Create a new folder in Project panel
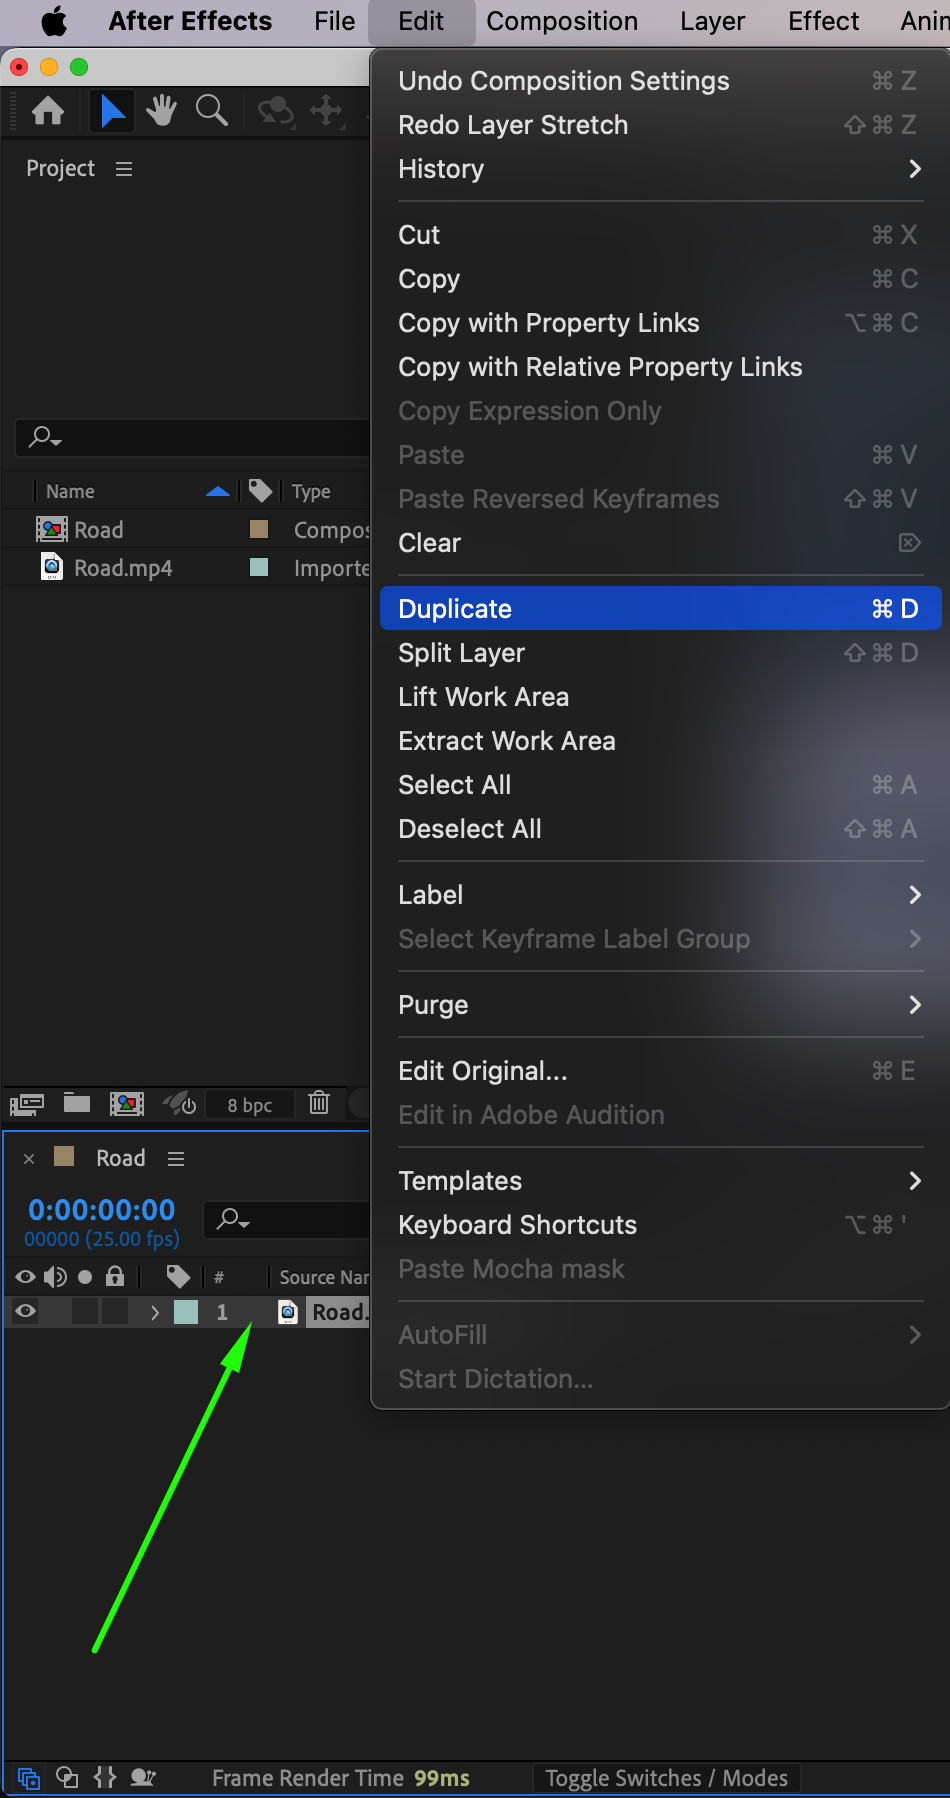 [77, 1103]
